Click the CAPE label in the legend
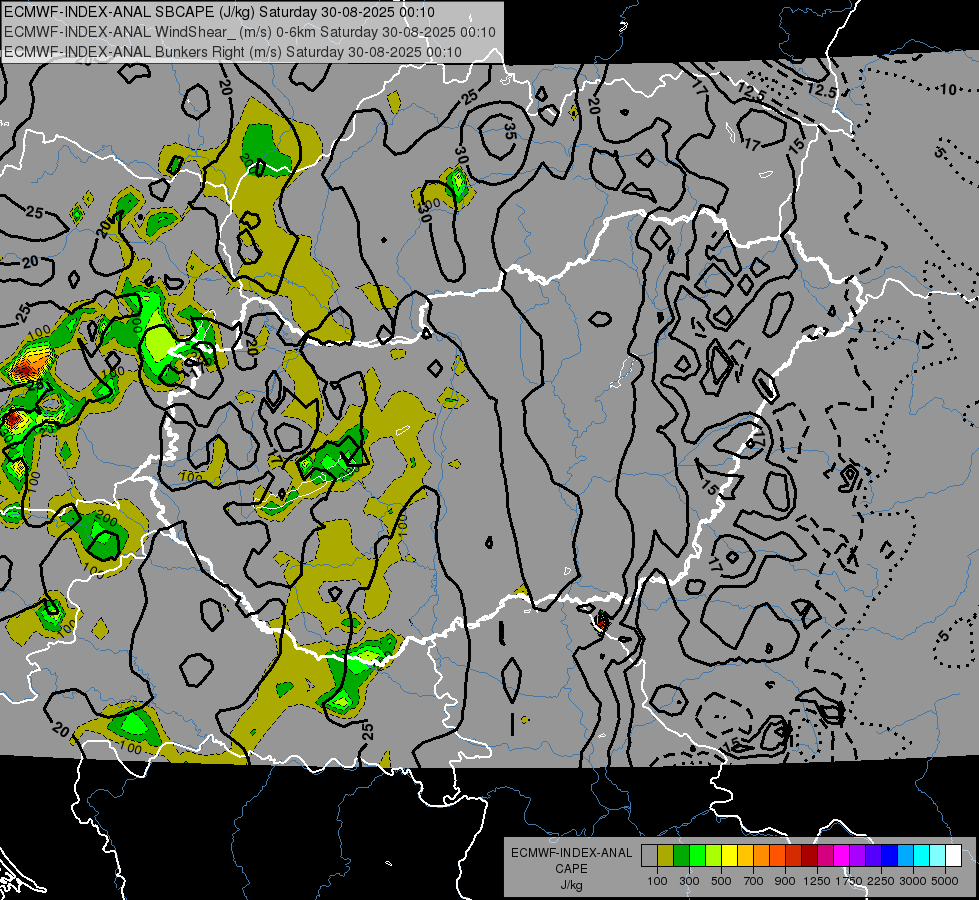Screen dimensions: 979x900 pyautogui.click(x=571, y=868)
